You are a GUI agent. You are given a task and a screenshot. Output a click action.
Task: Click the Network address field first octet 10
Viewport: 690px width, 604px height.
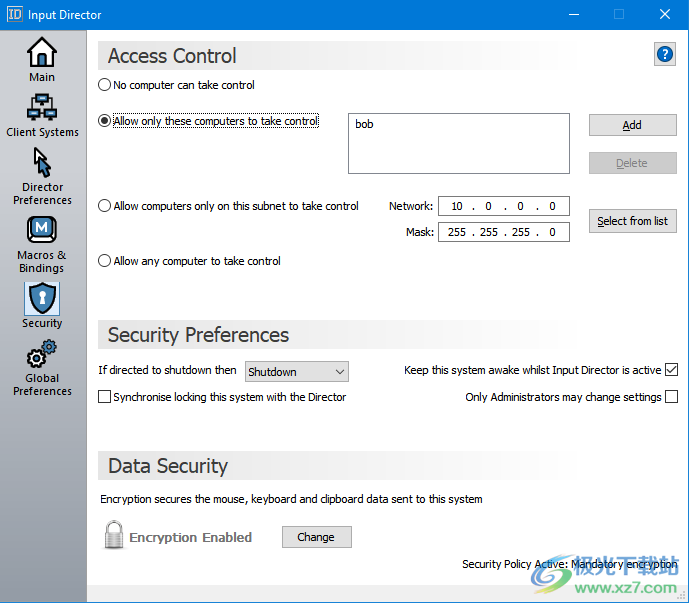click(457, 206)
